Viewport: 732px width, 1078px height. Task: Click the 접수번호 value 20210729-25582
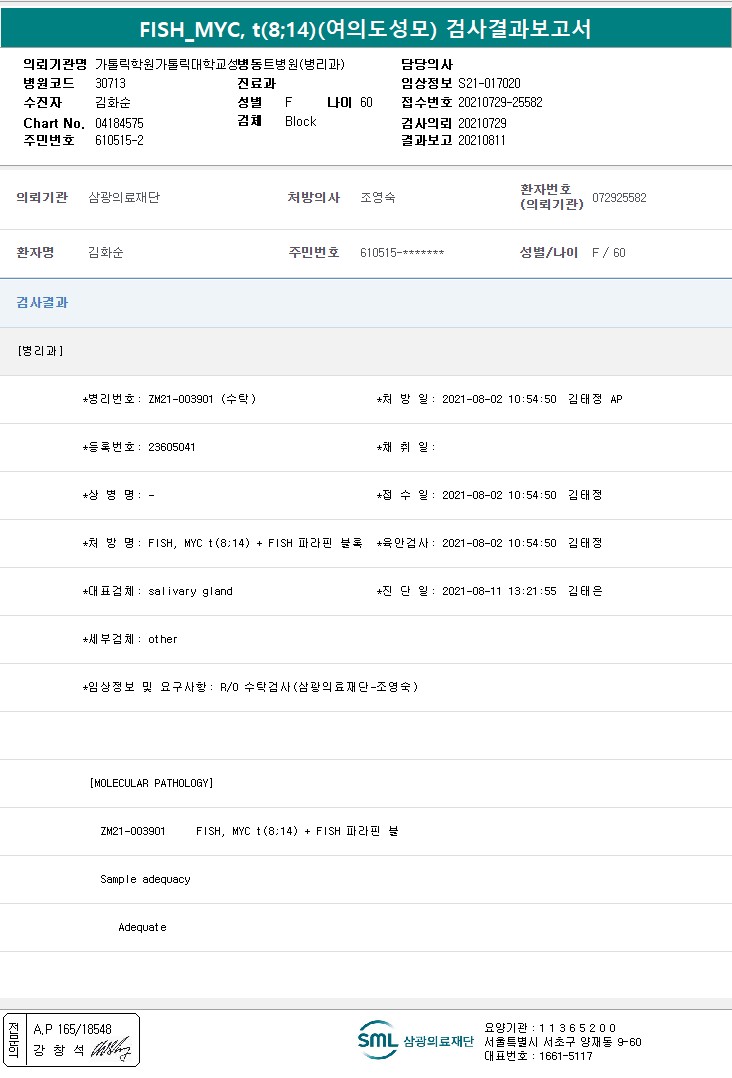[500, 102]
